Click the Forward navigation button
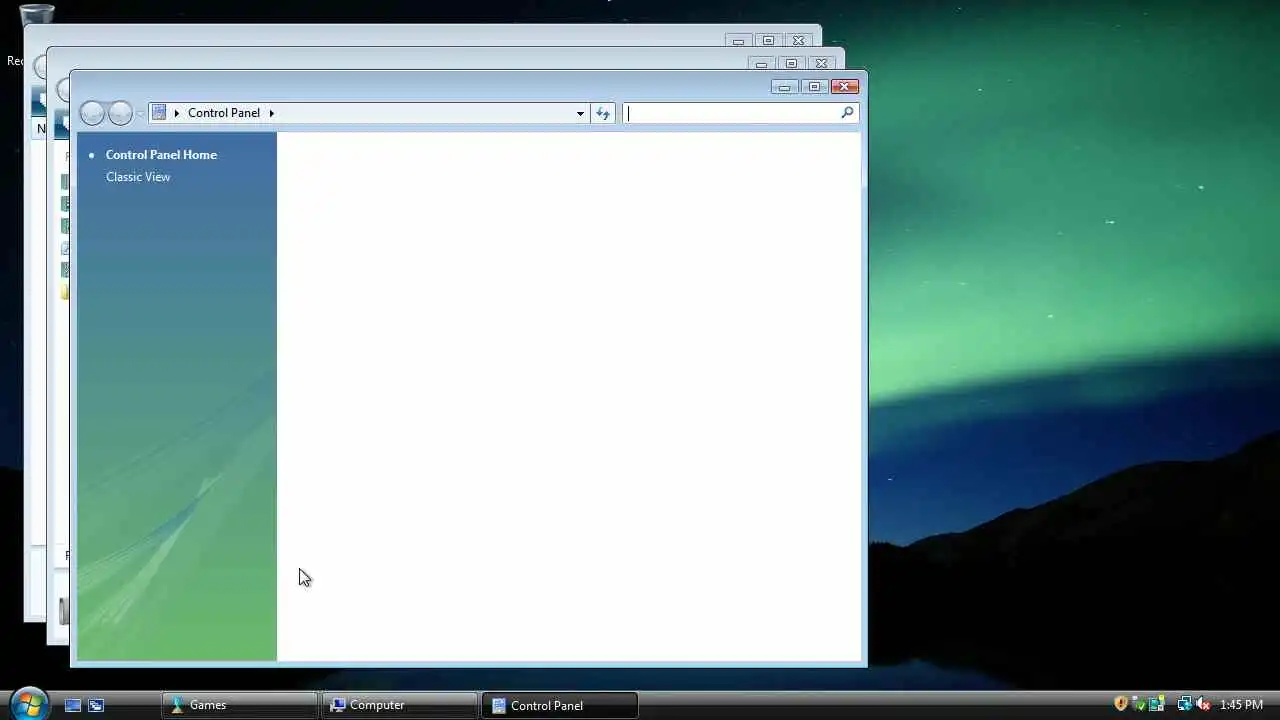Viewport: 1280px width, 720px height. pyautogui.click(x=120, y=113)
